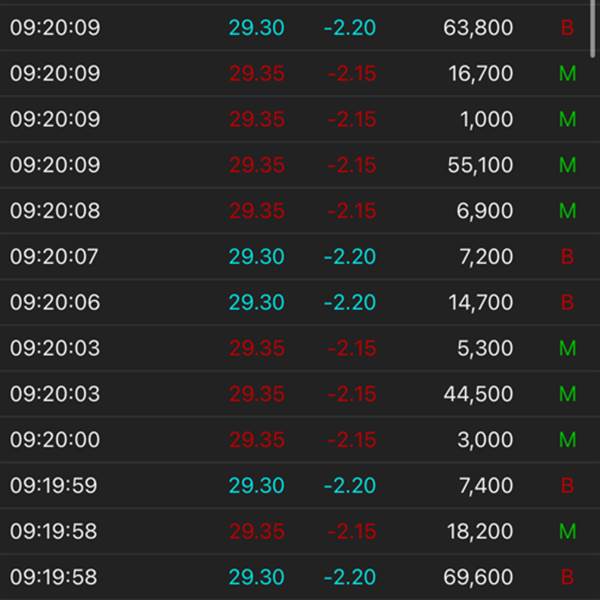Click the green M marker beside 6,900
The height and width of the screenshot is (600, 600).
567,211
